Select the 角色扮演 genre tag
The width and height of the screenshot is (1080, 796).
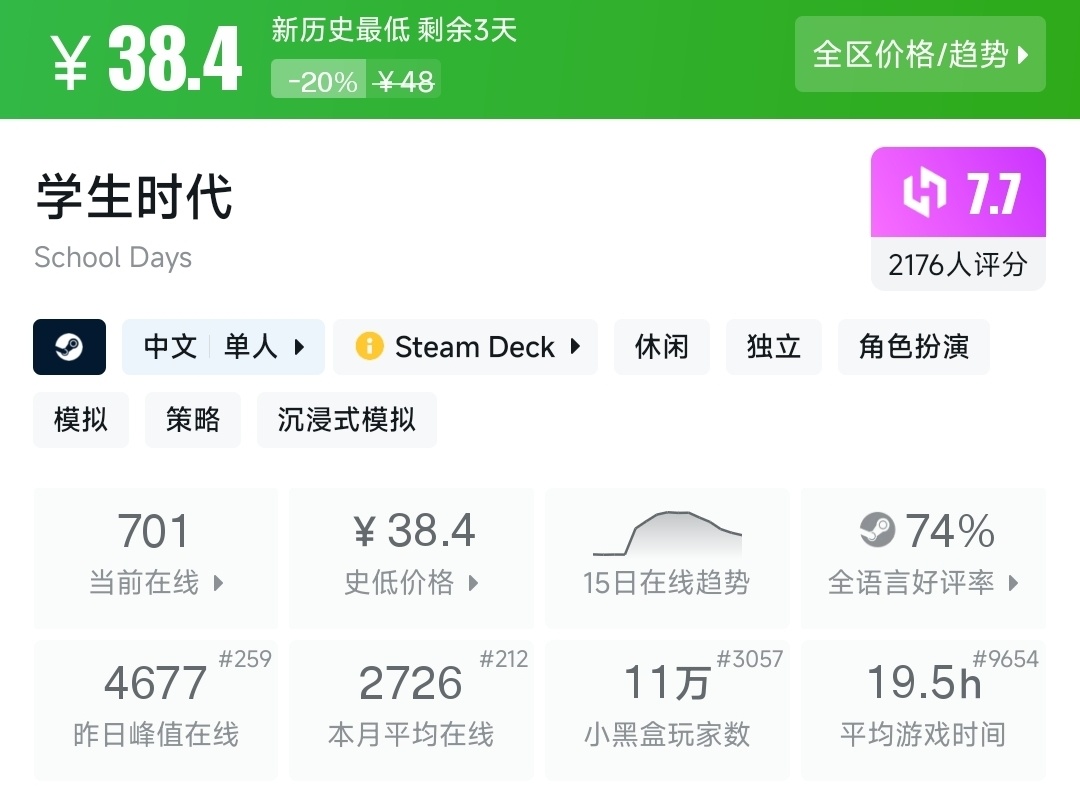click(x=913, y=347)
